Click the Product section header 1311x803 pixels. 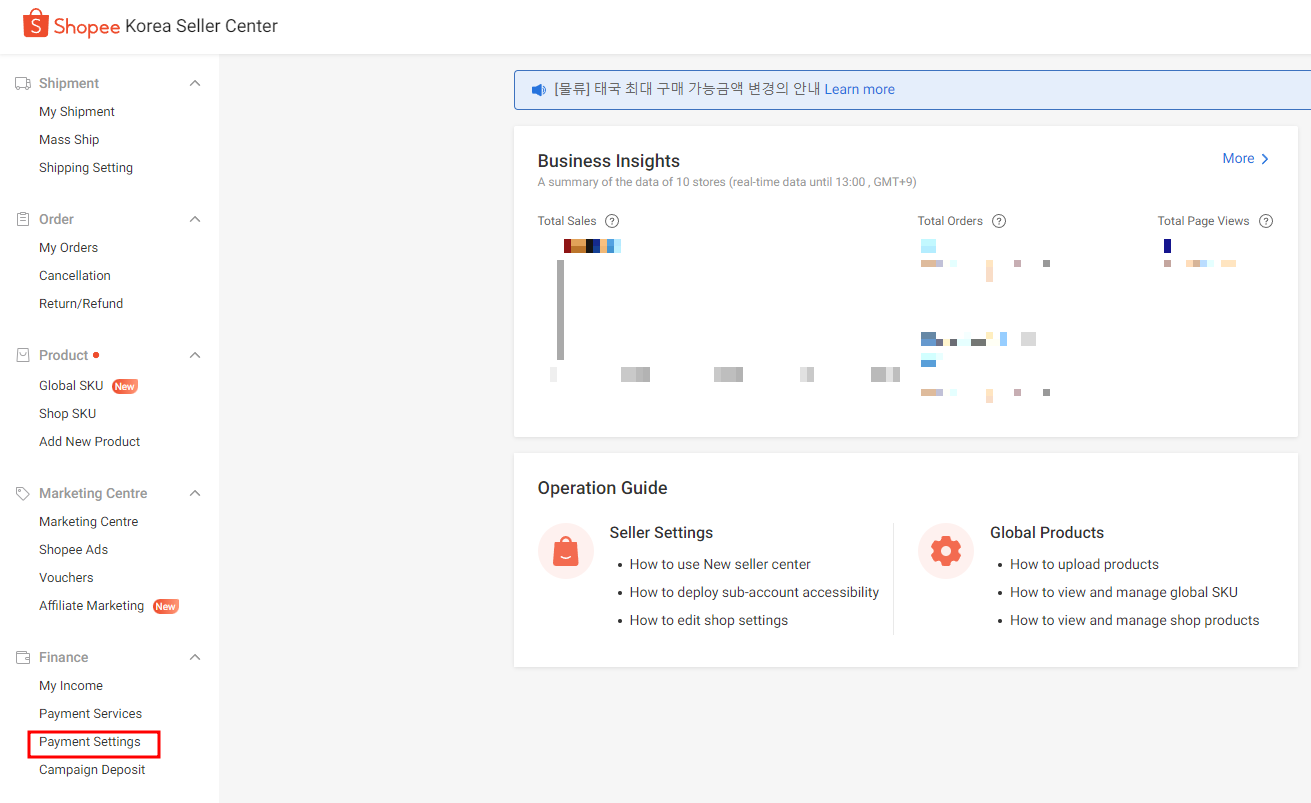click(64, 355)
